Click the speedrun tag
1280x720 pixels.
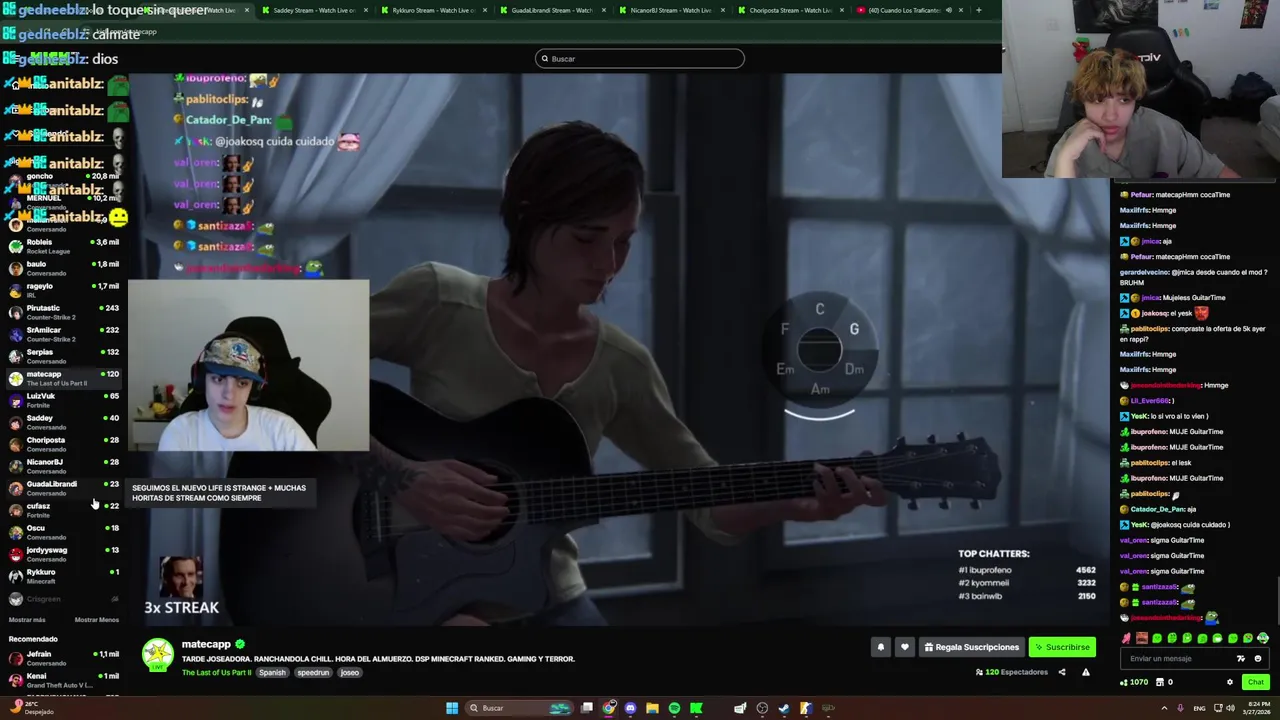[313, 673]
